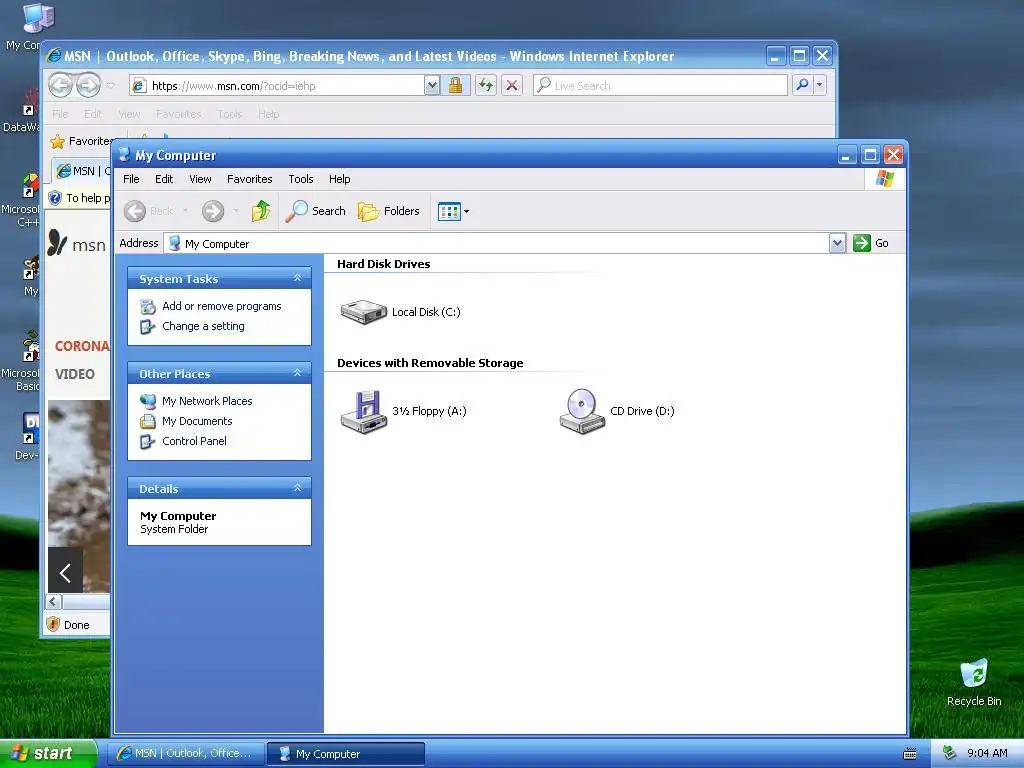Click the Windows flag logo in My Computer
Screen dimensions: 1024x768
[x=885, y=178]
